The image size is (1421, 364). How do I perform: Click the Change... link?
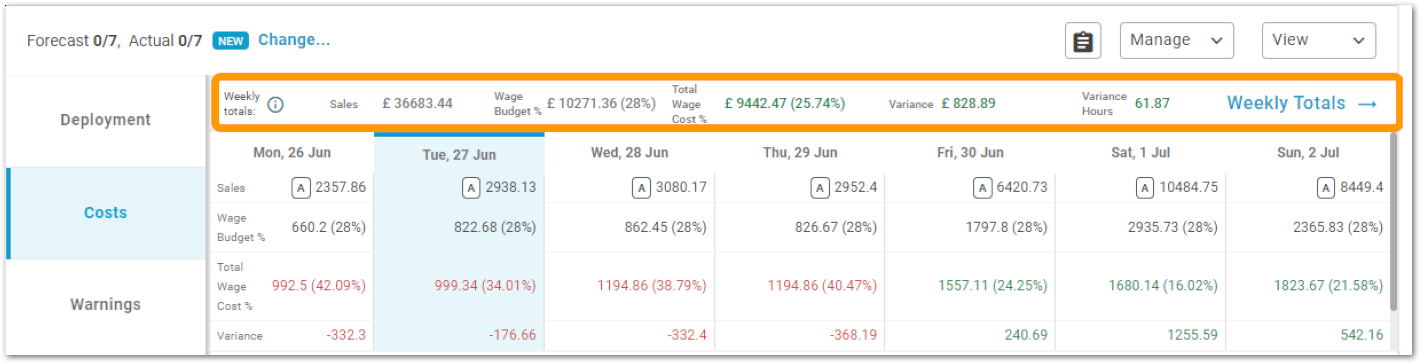(294, 40)
